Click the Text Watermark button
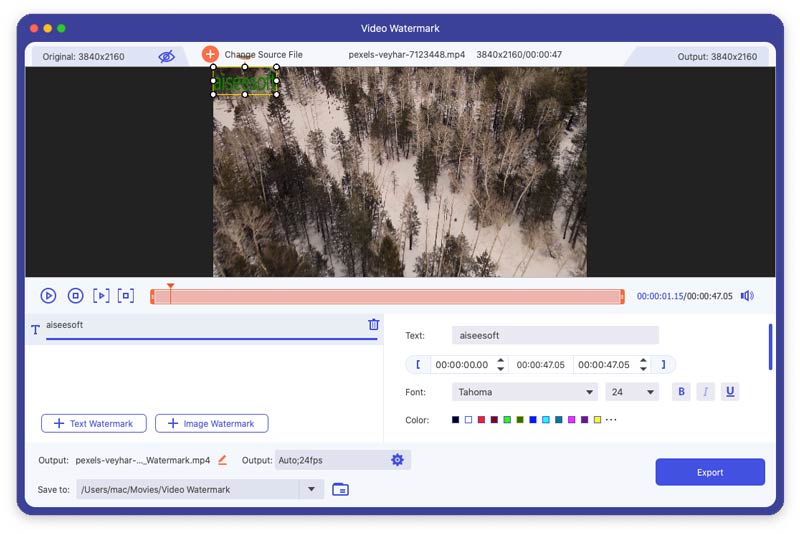800x534 pixels. point(94,424)
